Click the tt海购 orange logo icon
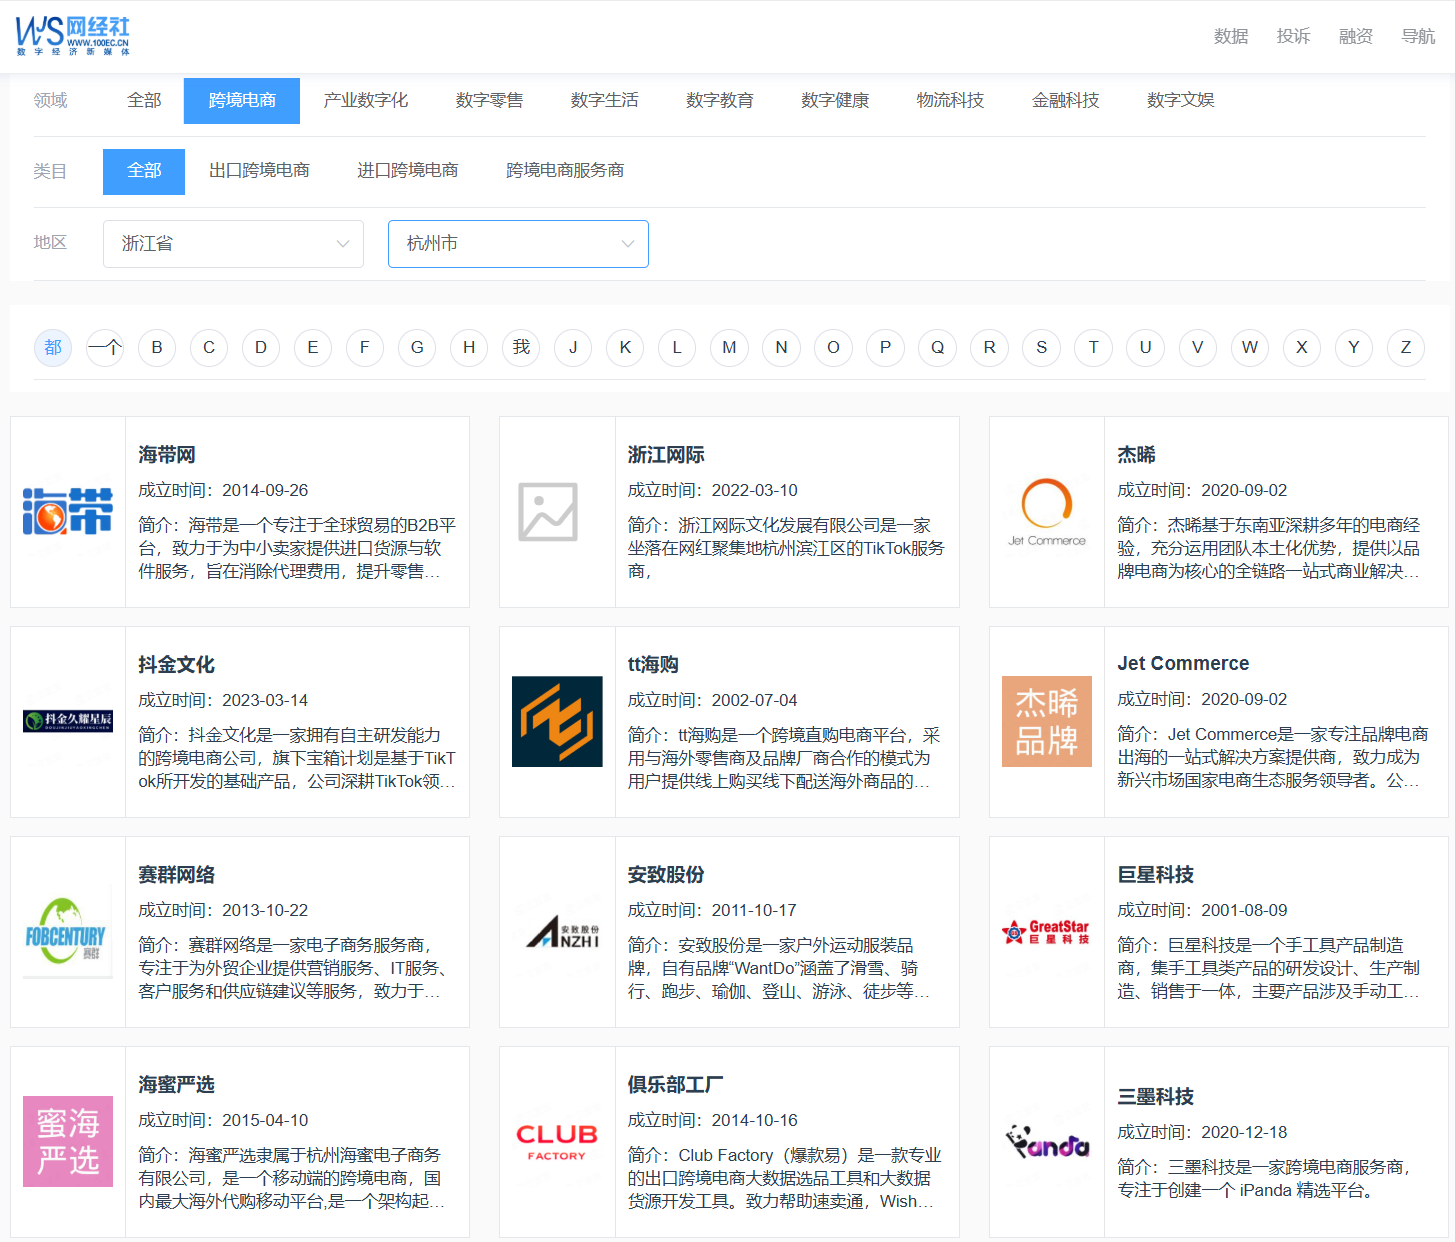Image resolution: width=1455 pixels, height=1242 pixels. [x=557, y=721]
